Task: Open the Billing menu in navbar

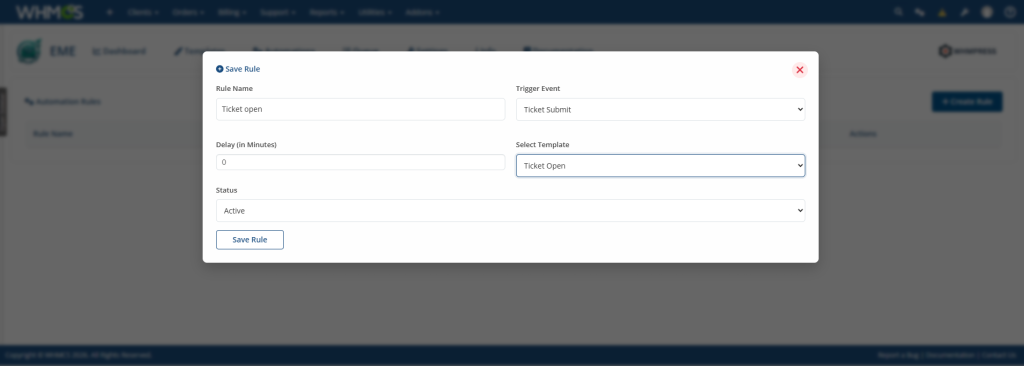Action: (x=232, y=12)
